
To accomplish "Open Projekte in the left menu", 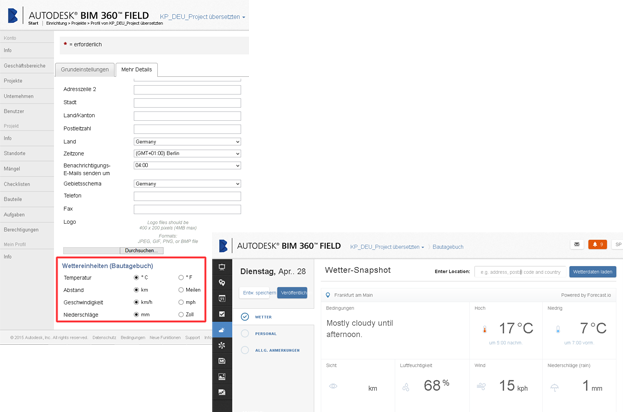I will pos(13,81).
